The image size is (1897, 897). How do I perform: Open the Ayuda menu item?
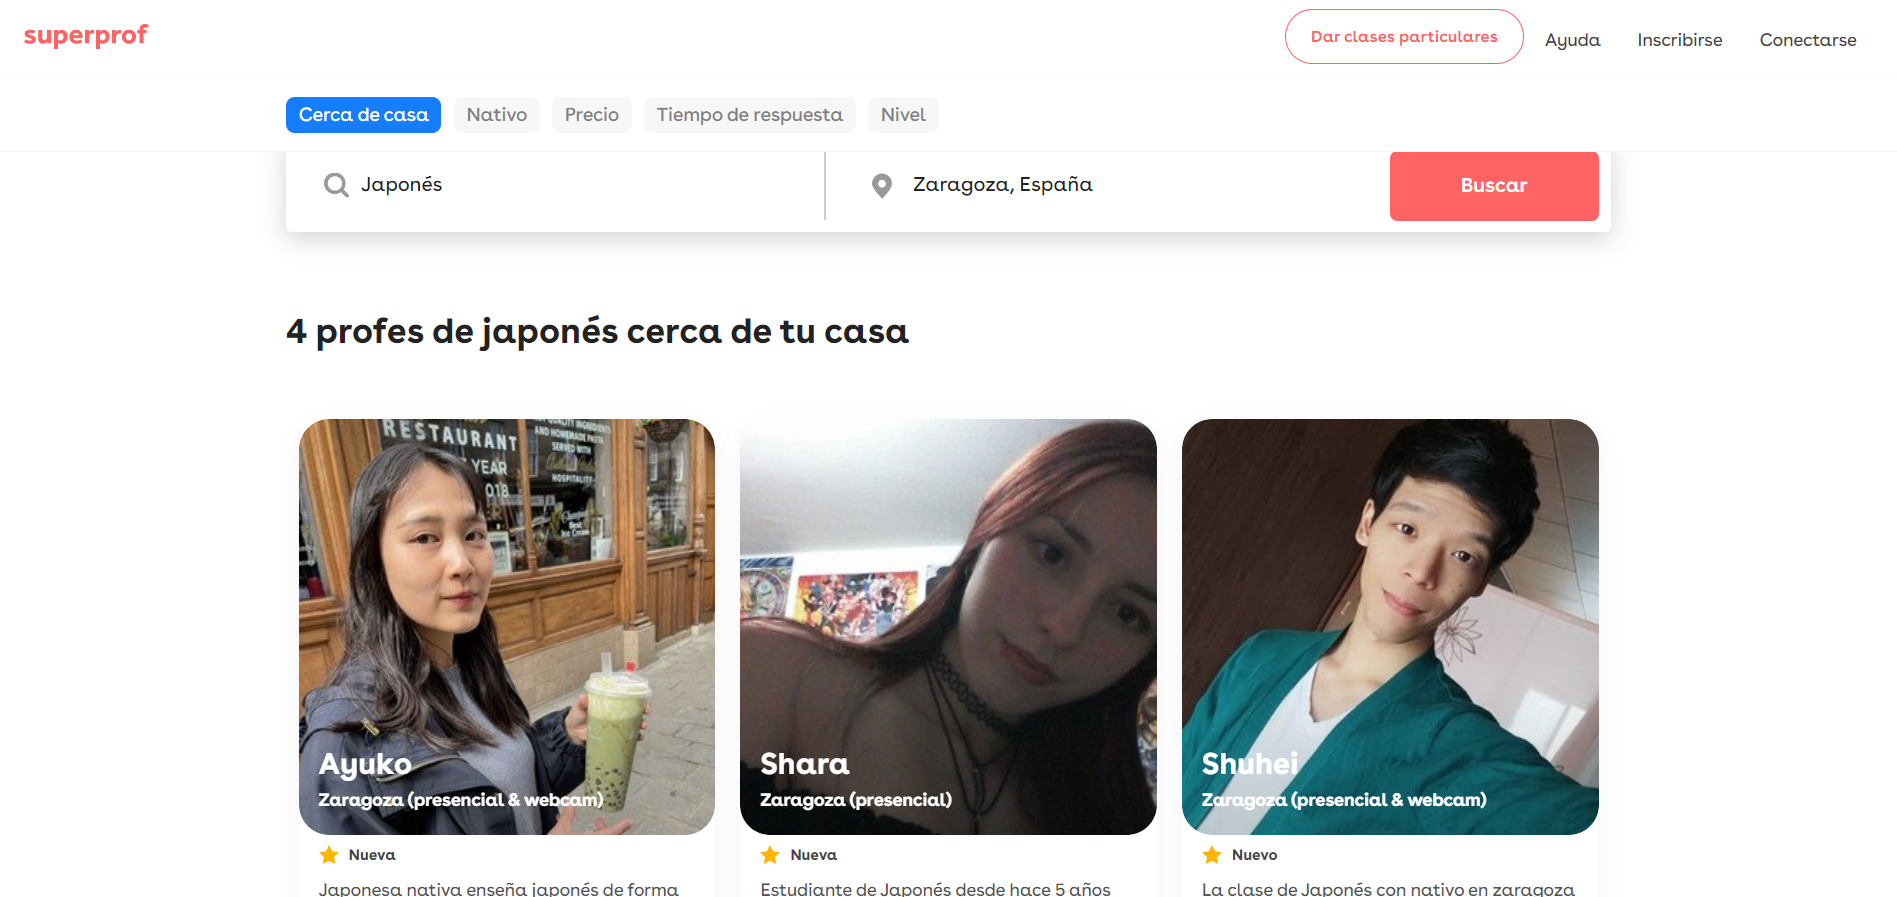1572,40
